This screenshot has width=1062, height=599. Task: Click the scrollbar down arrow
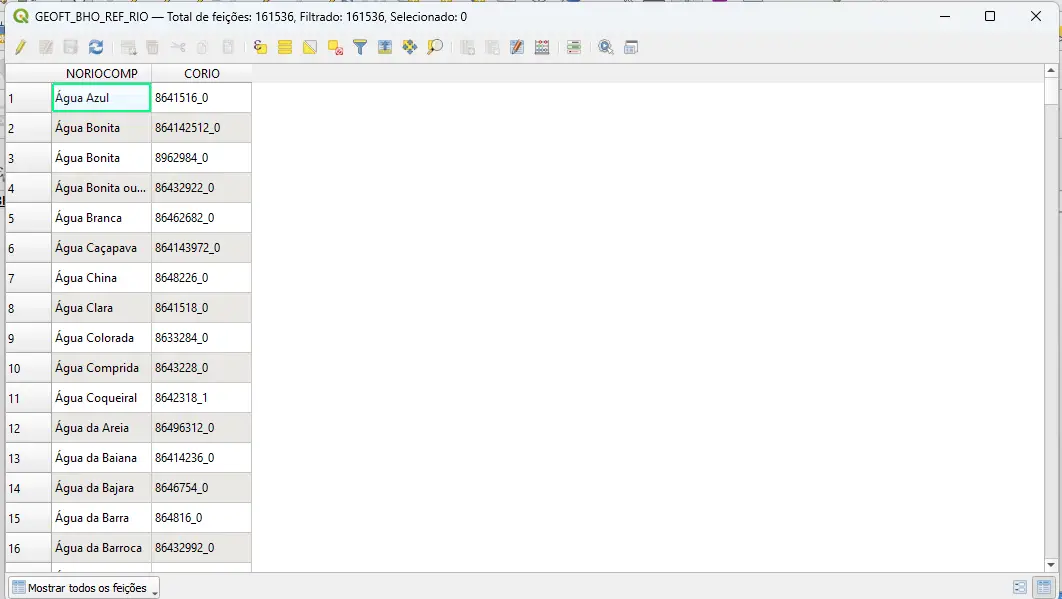(1051, 565)
